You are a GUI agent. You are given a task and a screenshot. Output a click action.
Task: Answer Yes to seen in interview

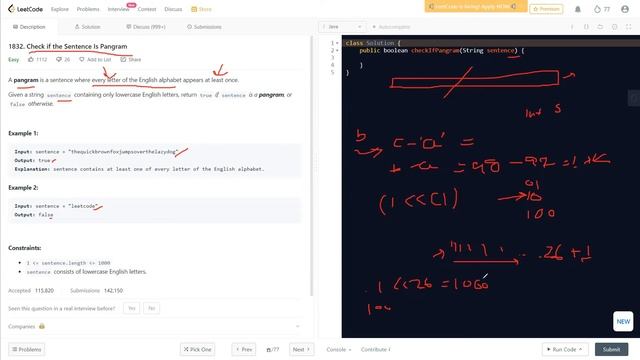(131, 308)
